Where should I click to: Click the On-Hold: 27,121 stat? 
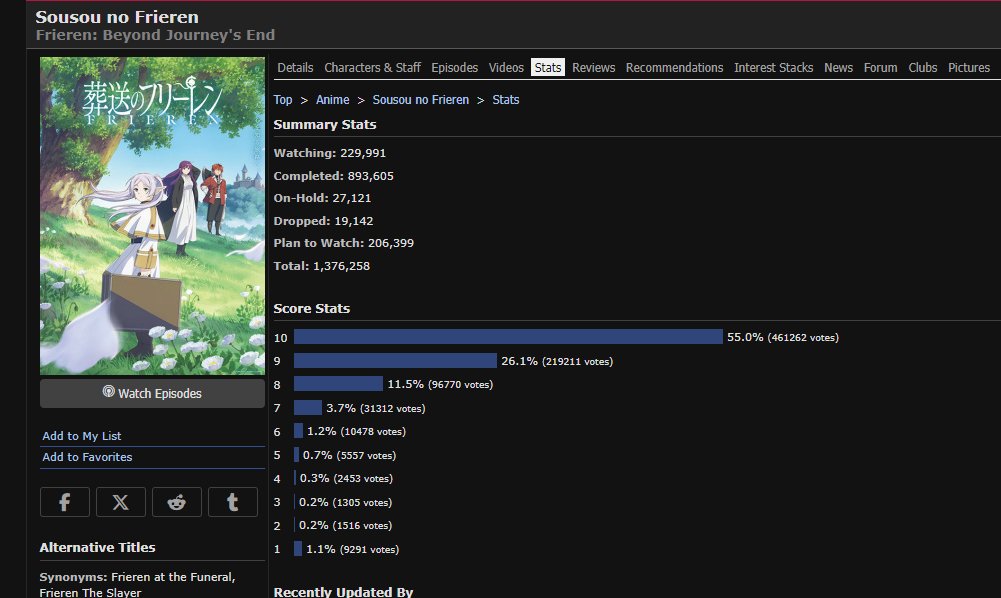322,198
